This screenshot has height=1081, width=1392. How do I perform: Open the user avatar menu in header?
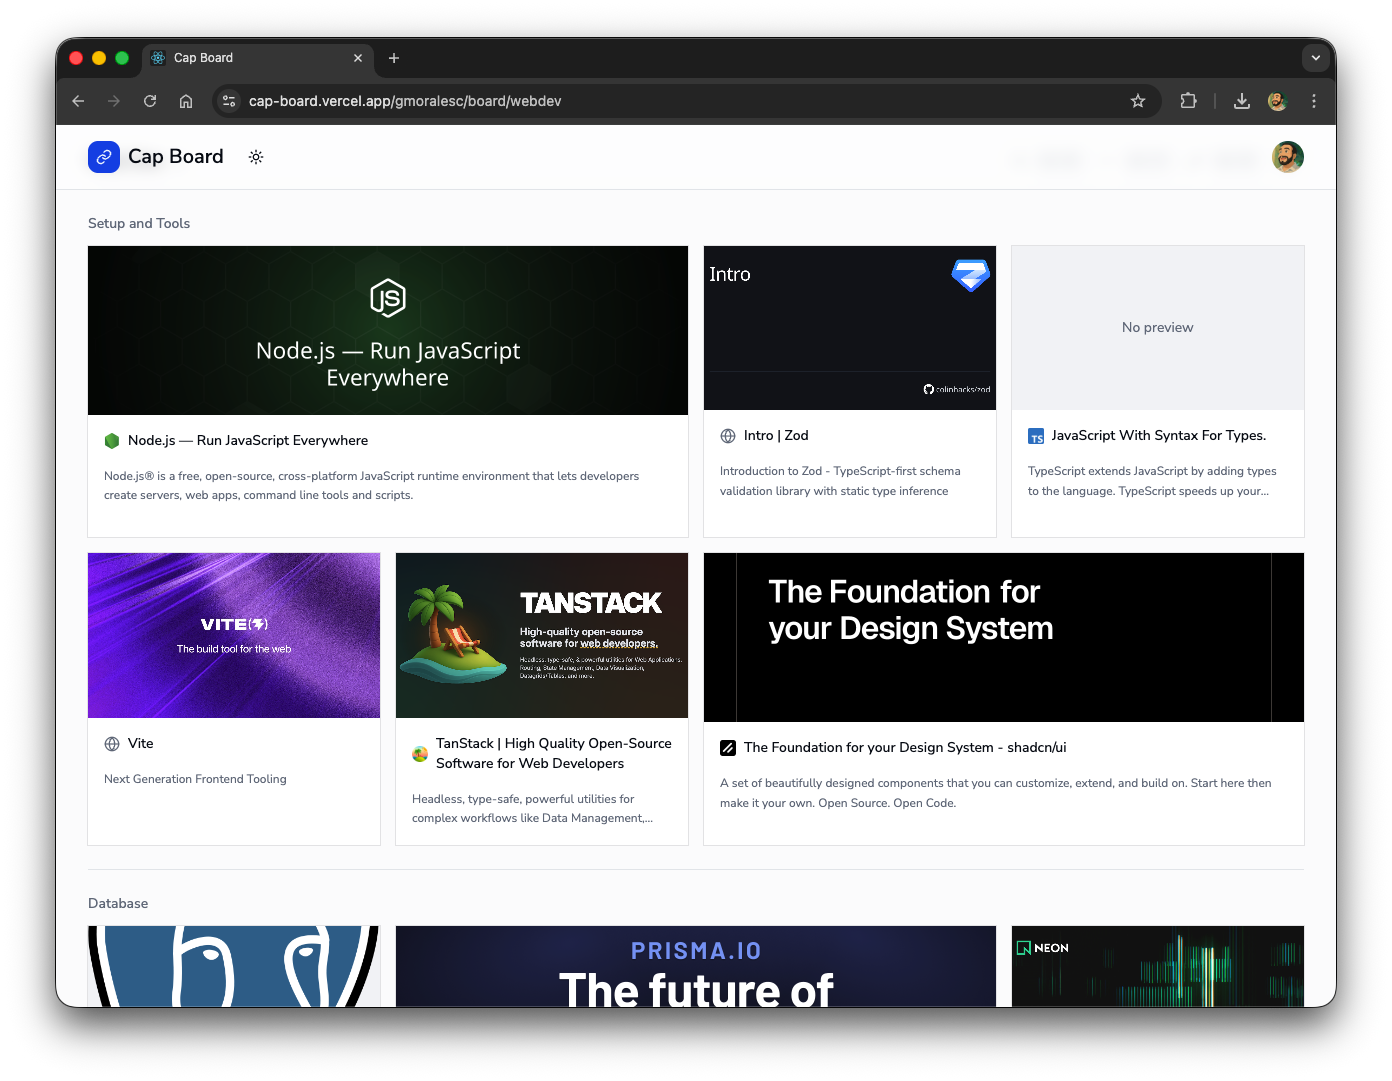[x=1287, y=157]
